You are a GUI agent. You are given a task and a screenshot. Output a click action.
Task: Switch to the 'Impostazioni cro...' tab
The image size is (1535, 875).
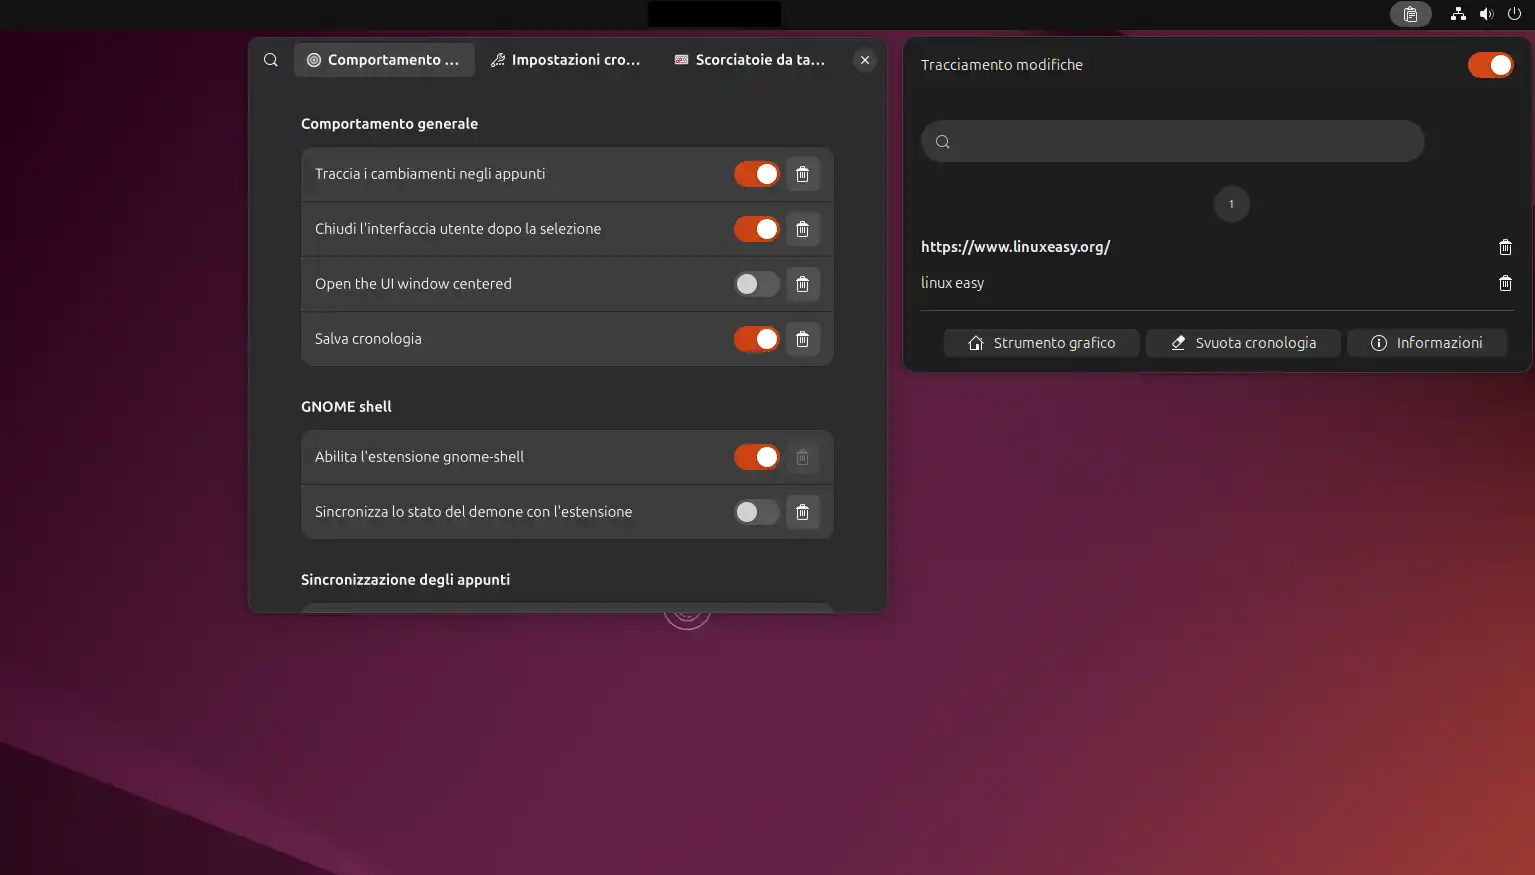pos(566,59)
